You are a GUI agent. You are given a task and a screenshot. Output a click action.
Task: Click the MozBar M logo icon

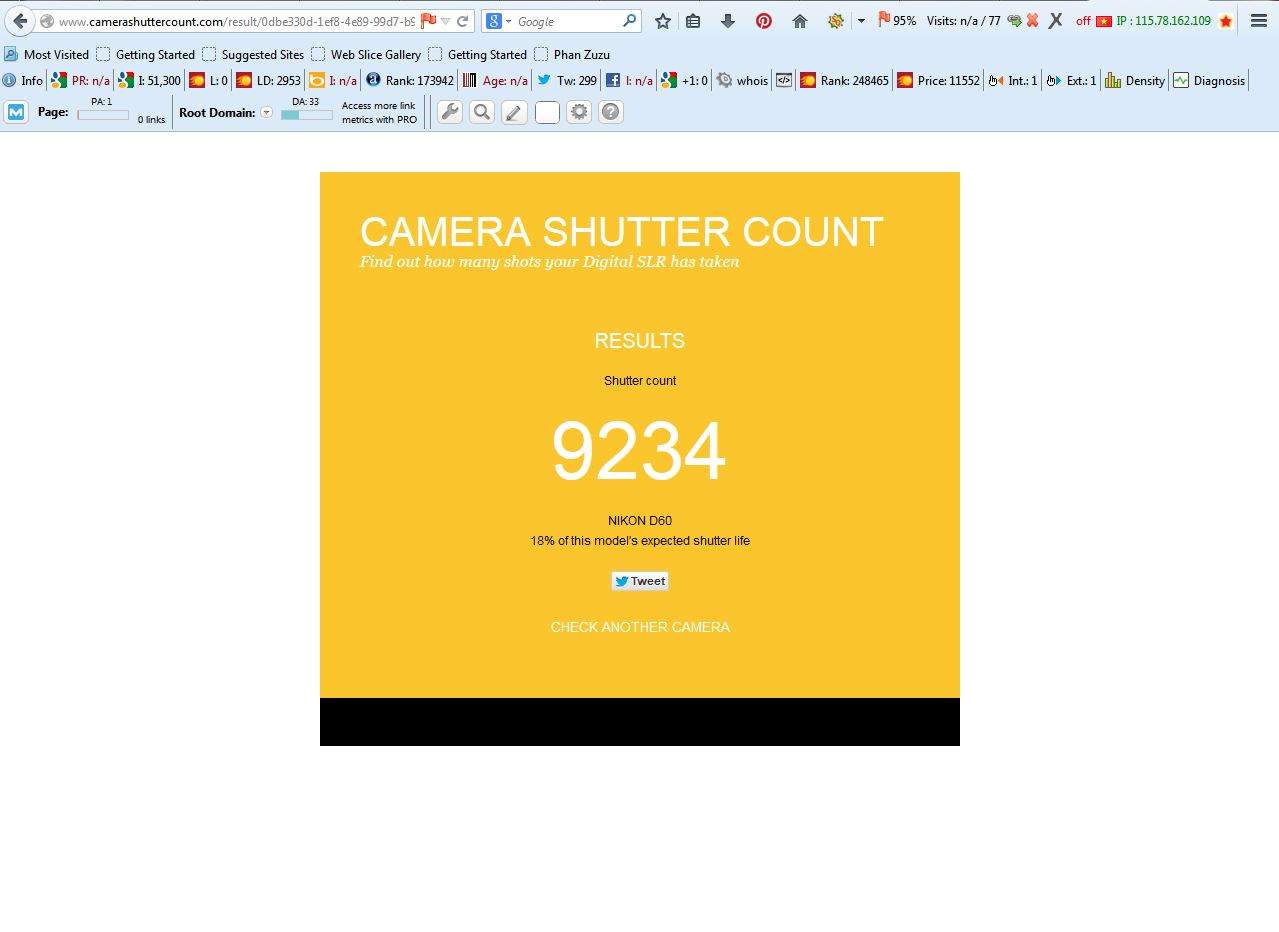16,112
